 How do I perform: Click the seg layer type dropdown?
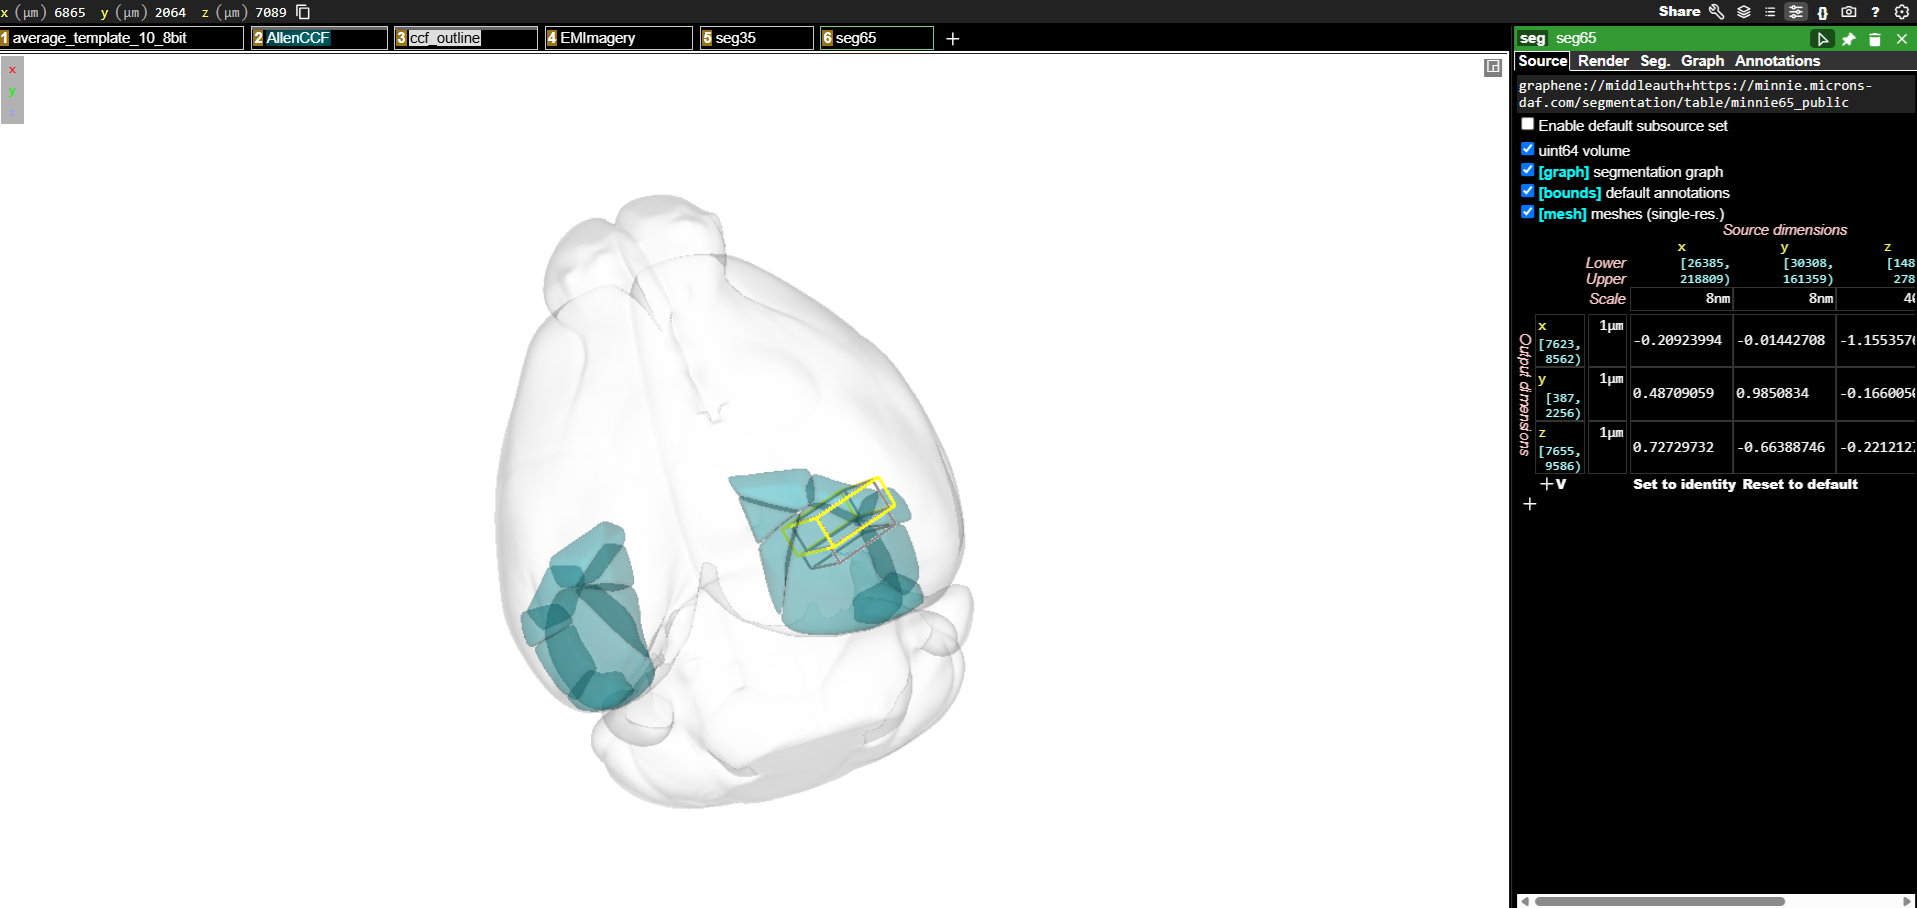(x=1533, y=38)
